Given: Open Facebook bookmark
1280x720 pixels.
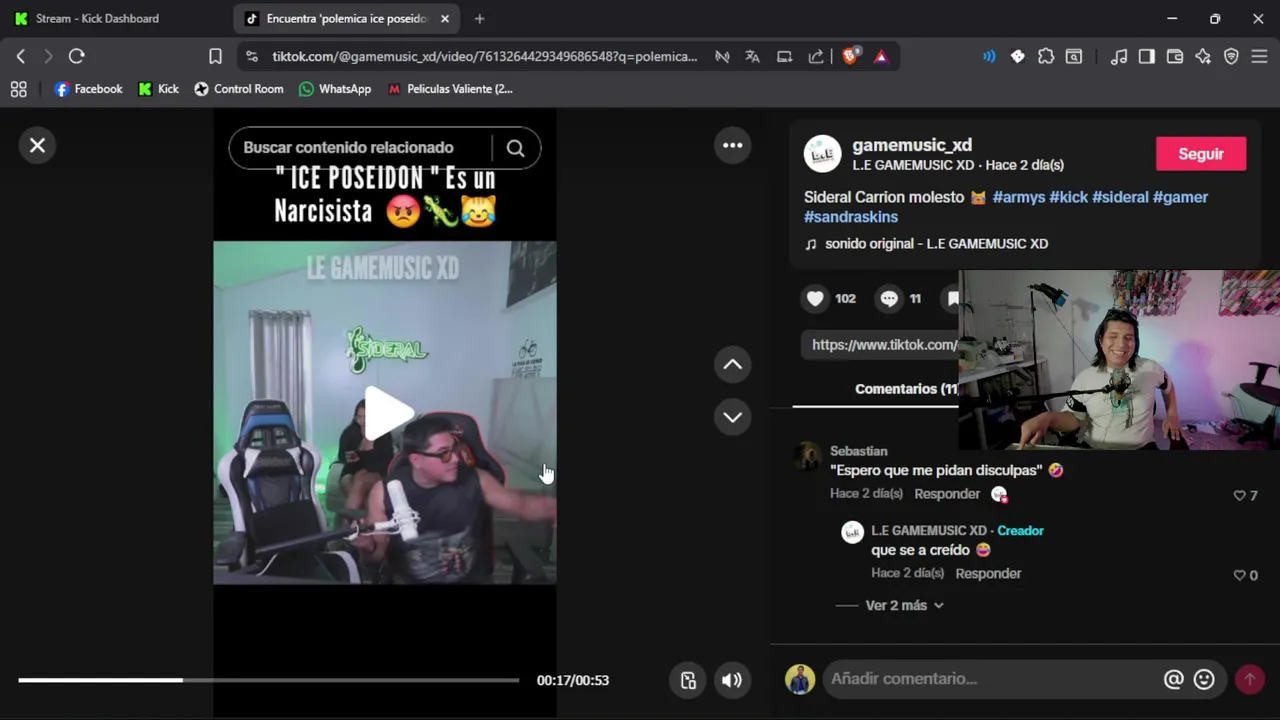Looking at the screenshot, I should [x=88, y=89].
